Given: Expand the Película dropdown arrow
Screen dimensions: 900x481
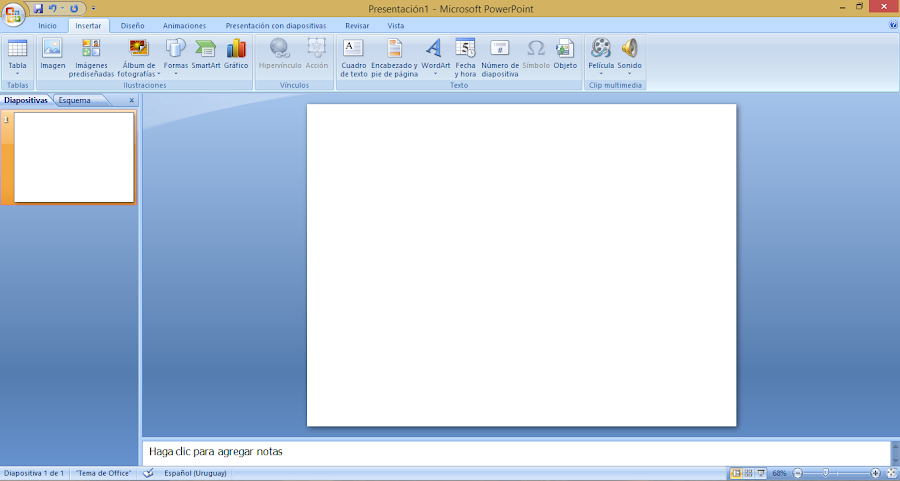Looking at the screenshot, I should tap(601, 73).
